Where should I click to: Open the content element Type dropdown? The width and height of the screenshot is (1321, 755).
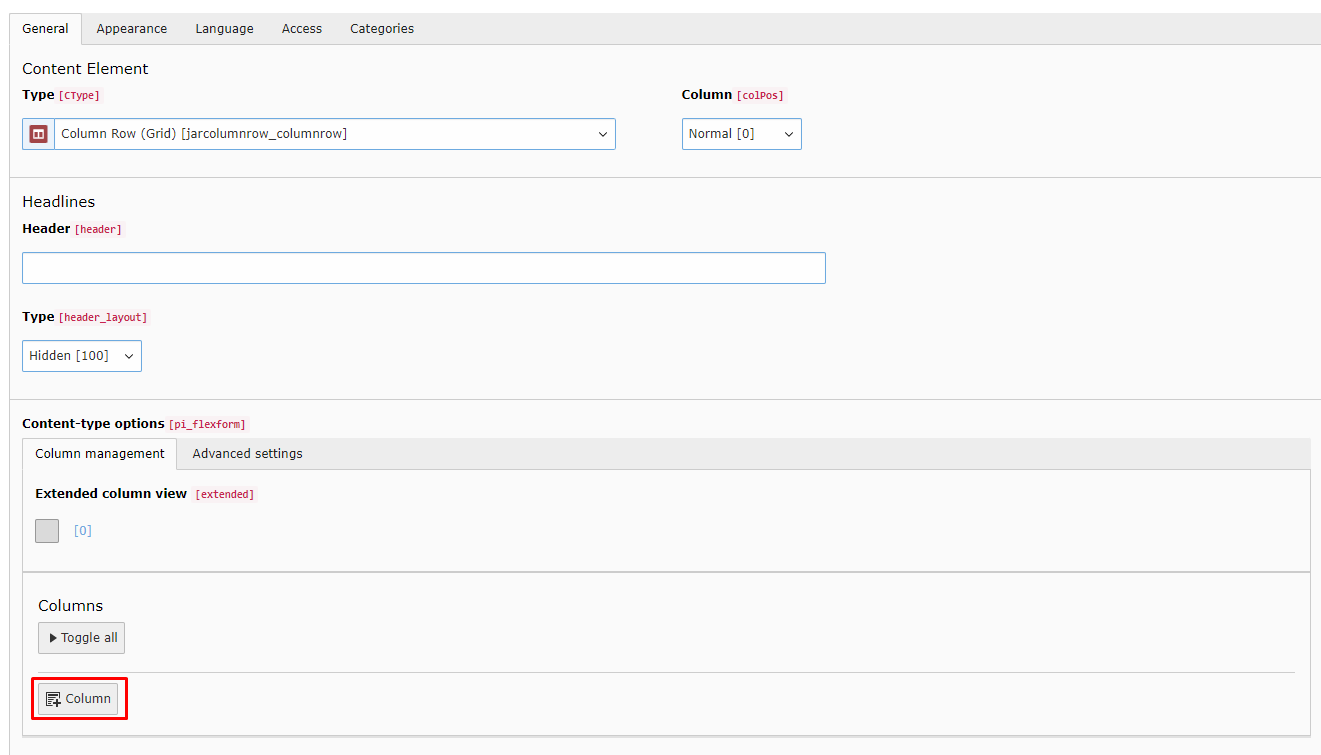[x=334, y=134]
